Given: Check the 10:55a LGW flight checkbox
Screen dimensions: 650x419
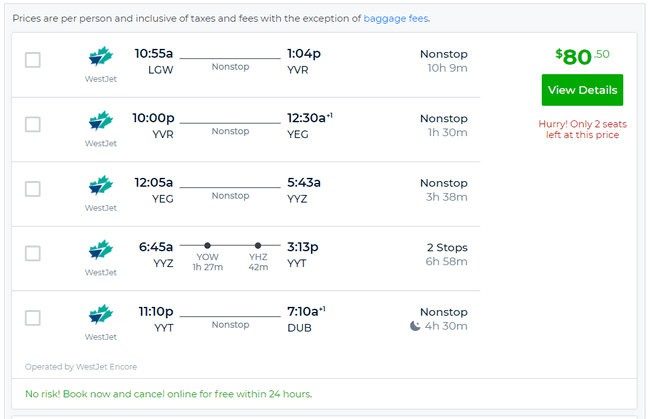Looking at the screenshot, I should [x=33, y=60].
